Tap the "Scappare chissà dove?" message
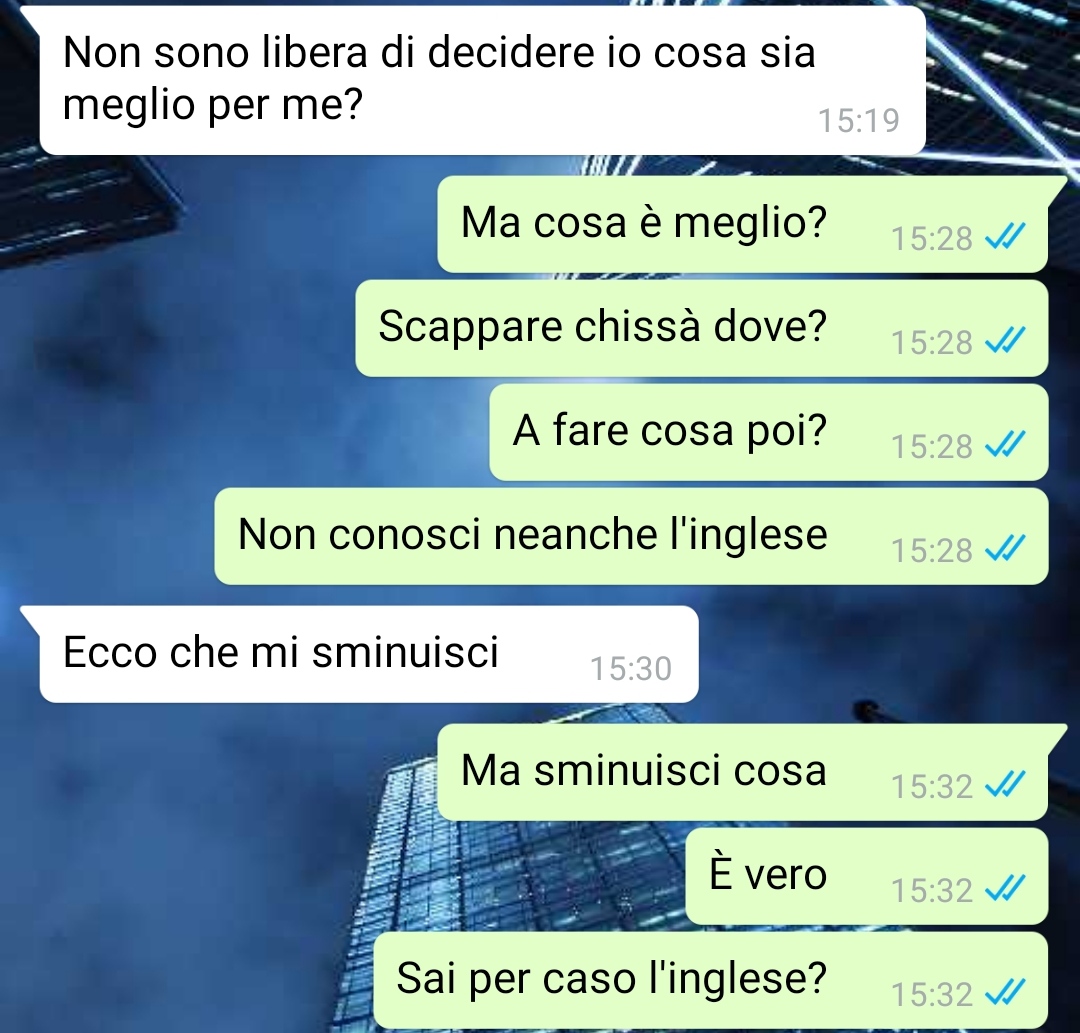 (702, 328)
